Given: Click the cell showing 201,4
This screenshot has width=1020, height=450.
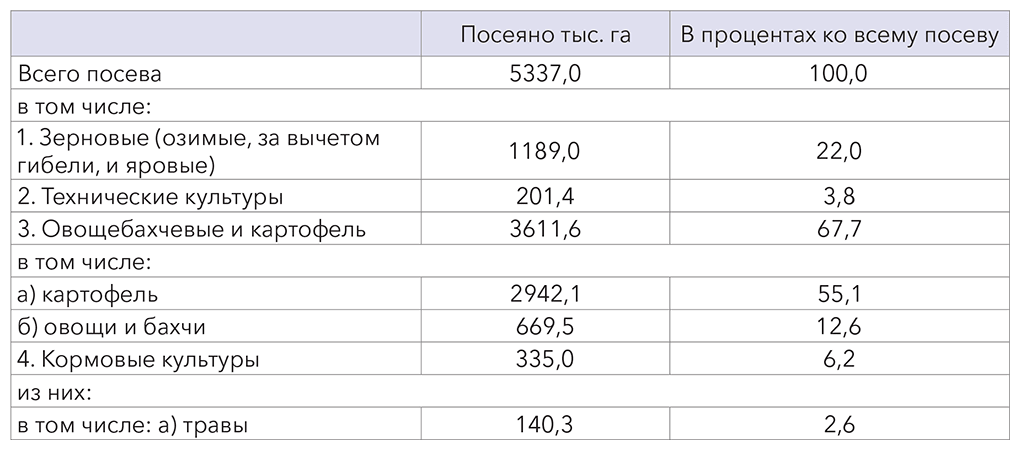Looking at the screenshot, I should [x=545, y=196].
